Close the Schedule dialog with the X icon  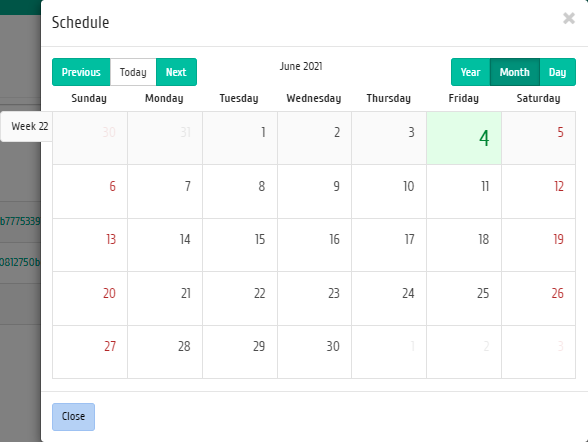click(568, 18)
